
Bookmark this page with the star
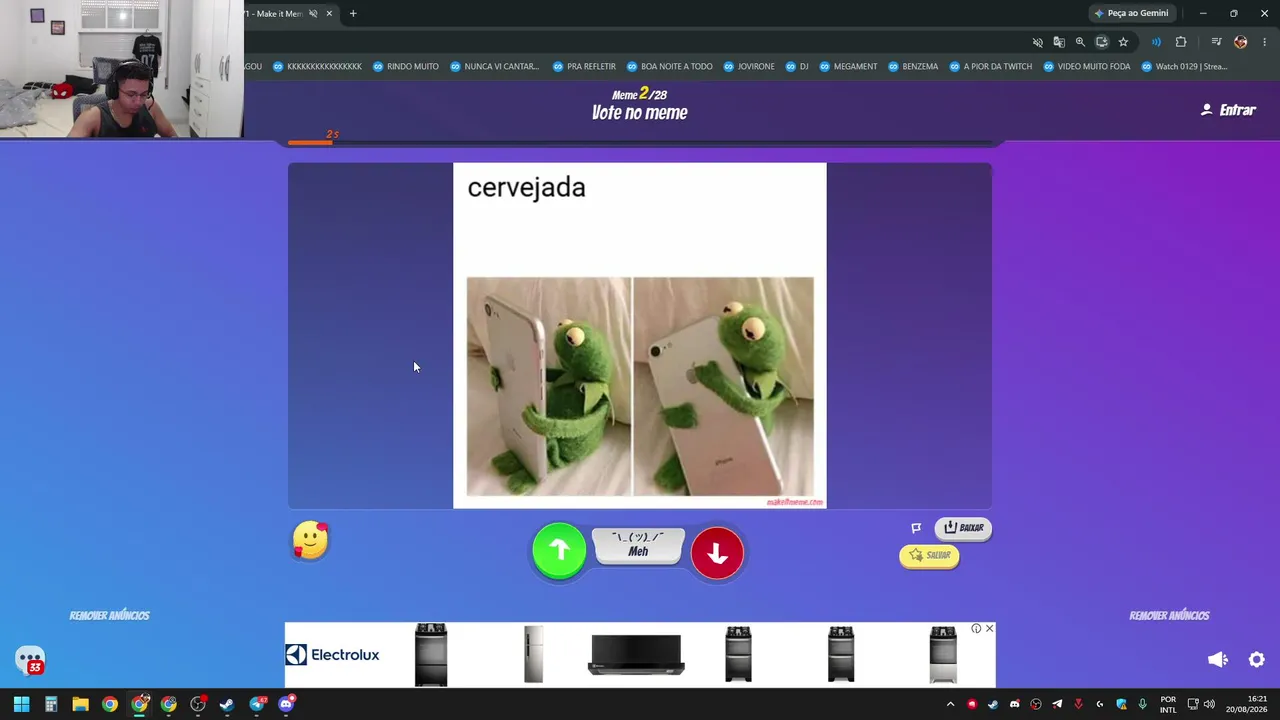click(x=1123, y=42)
